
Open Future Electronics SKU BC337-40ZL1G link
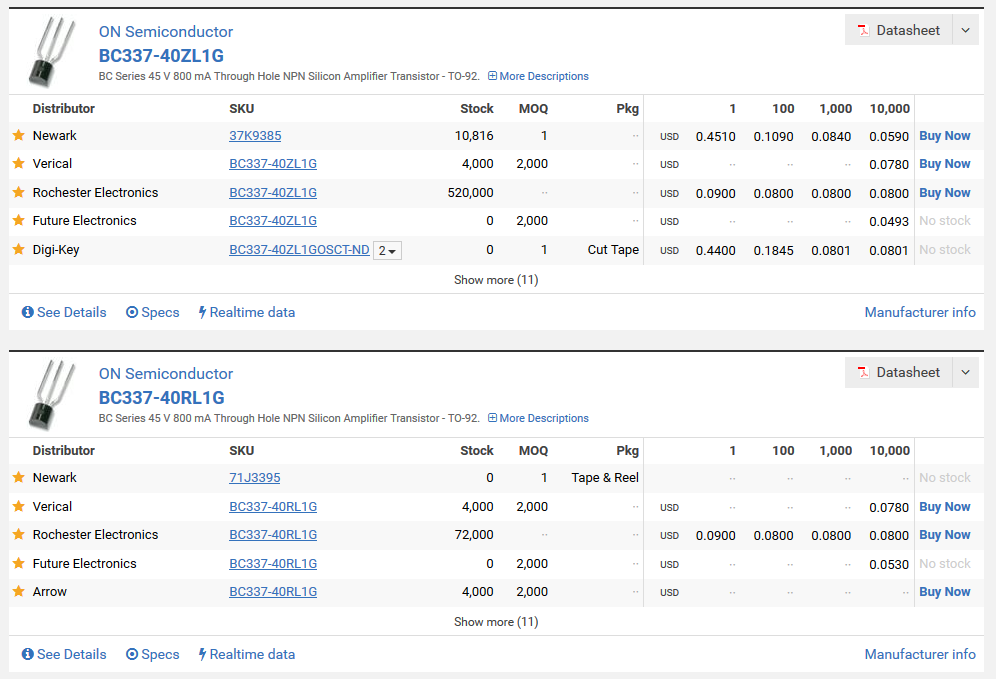point(273,220)
